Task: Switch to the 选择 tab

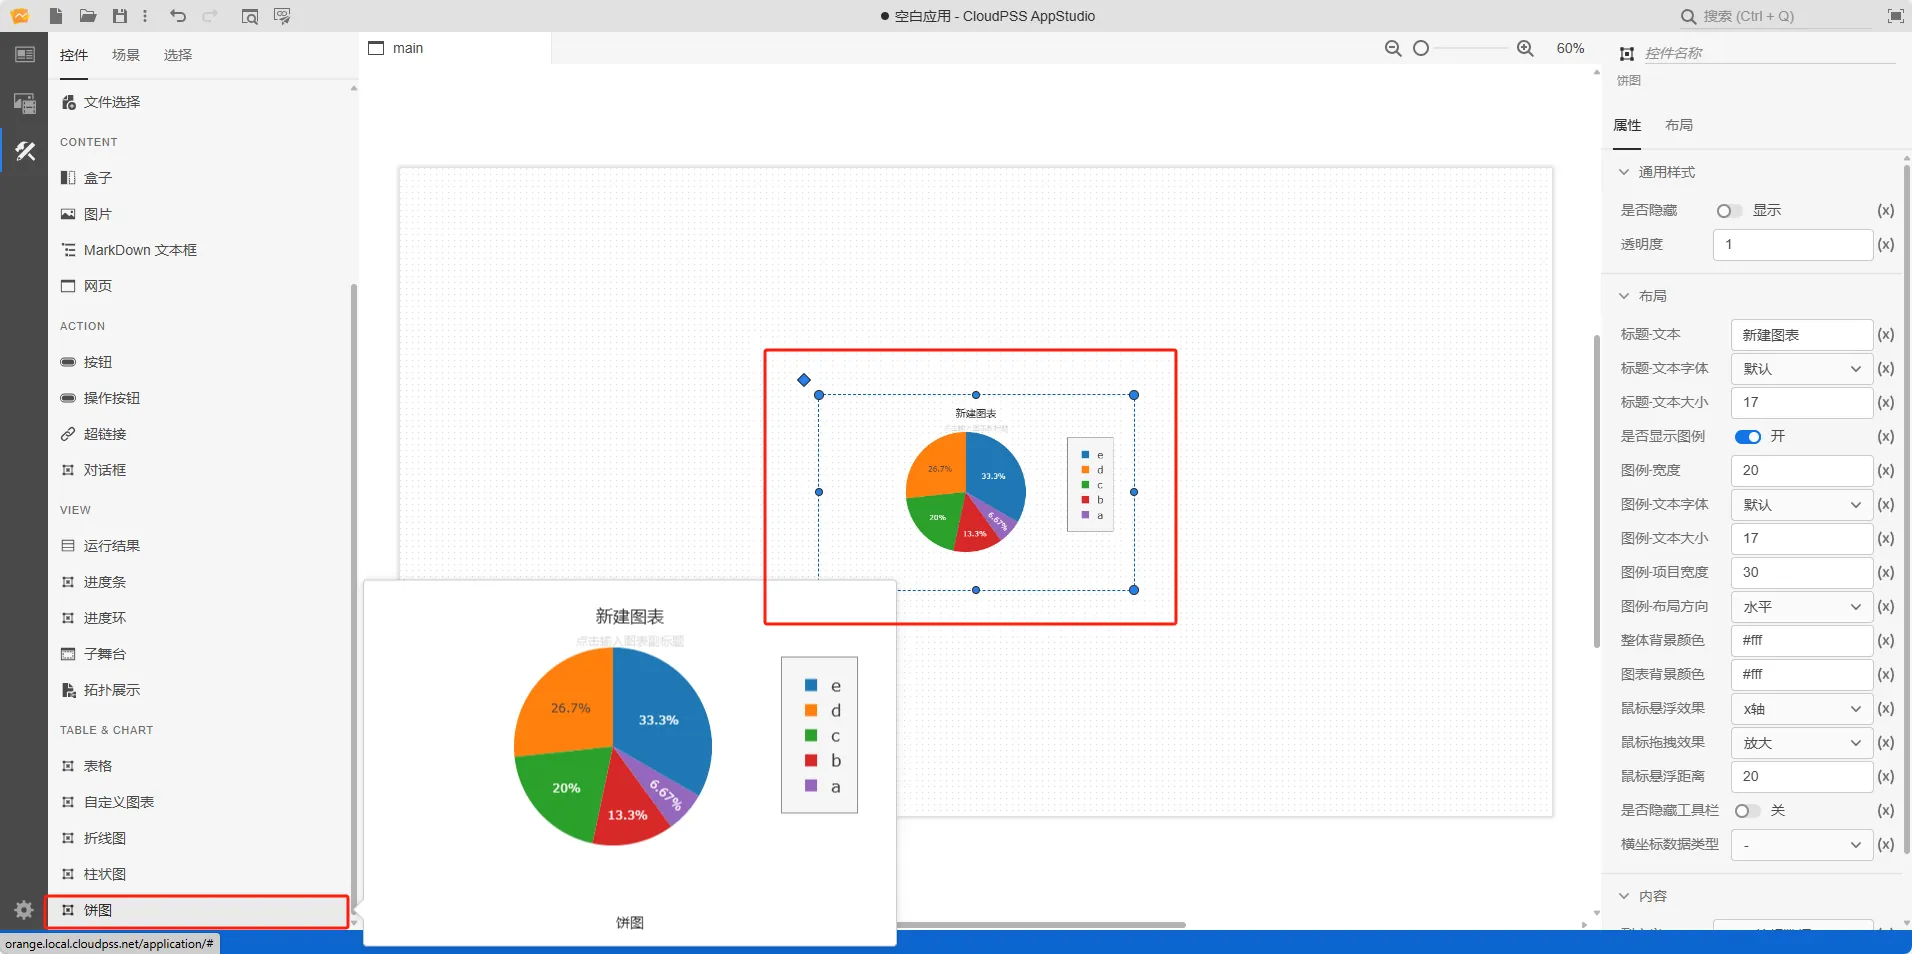Action: tap(178, 55)
